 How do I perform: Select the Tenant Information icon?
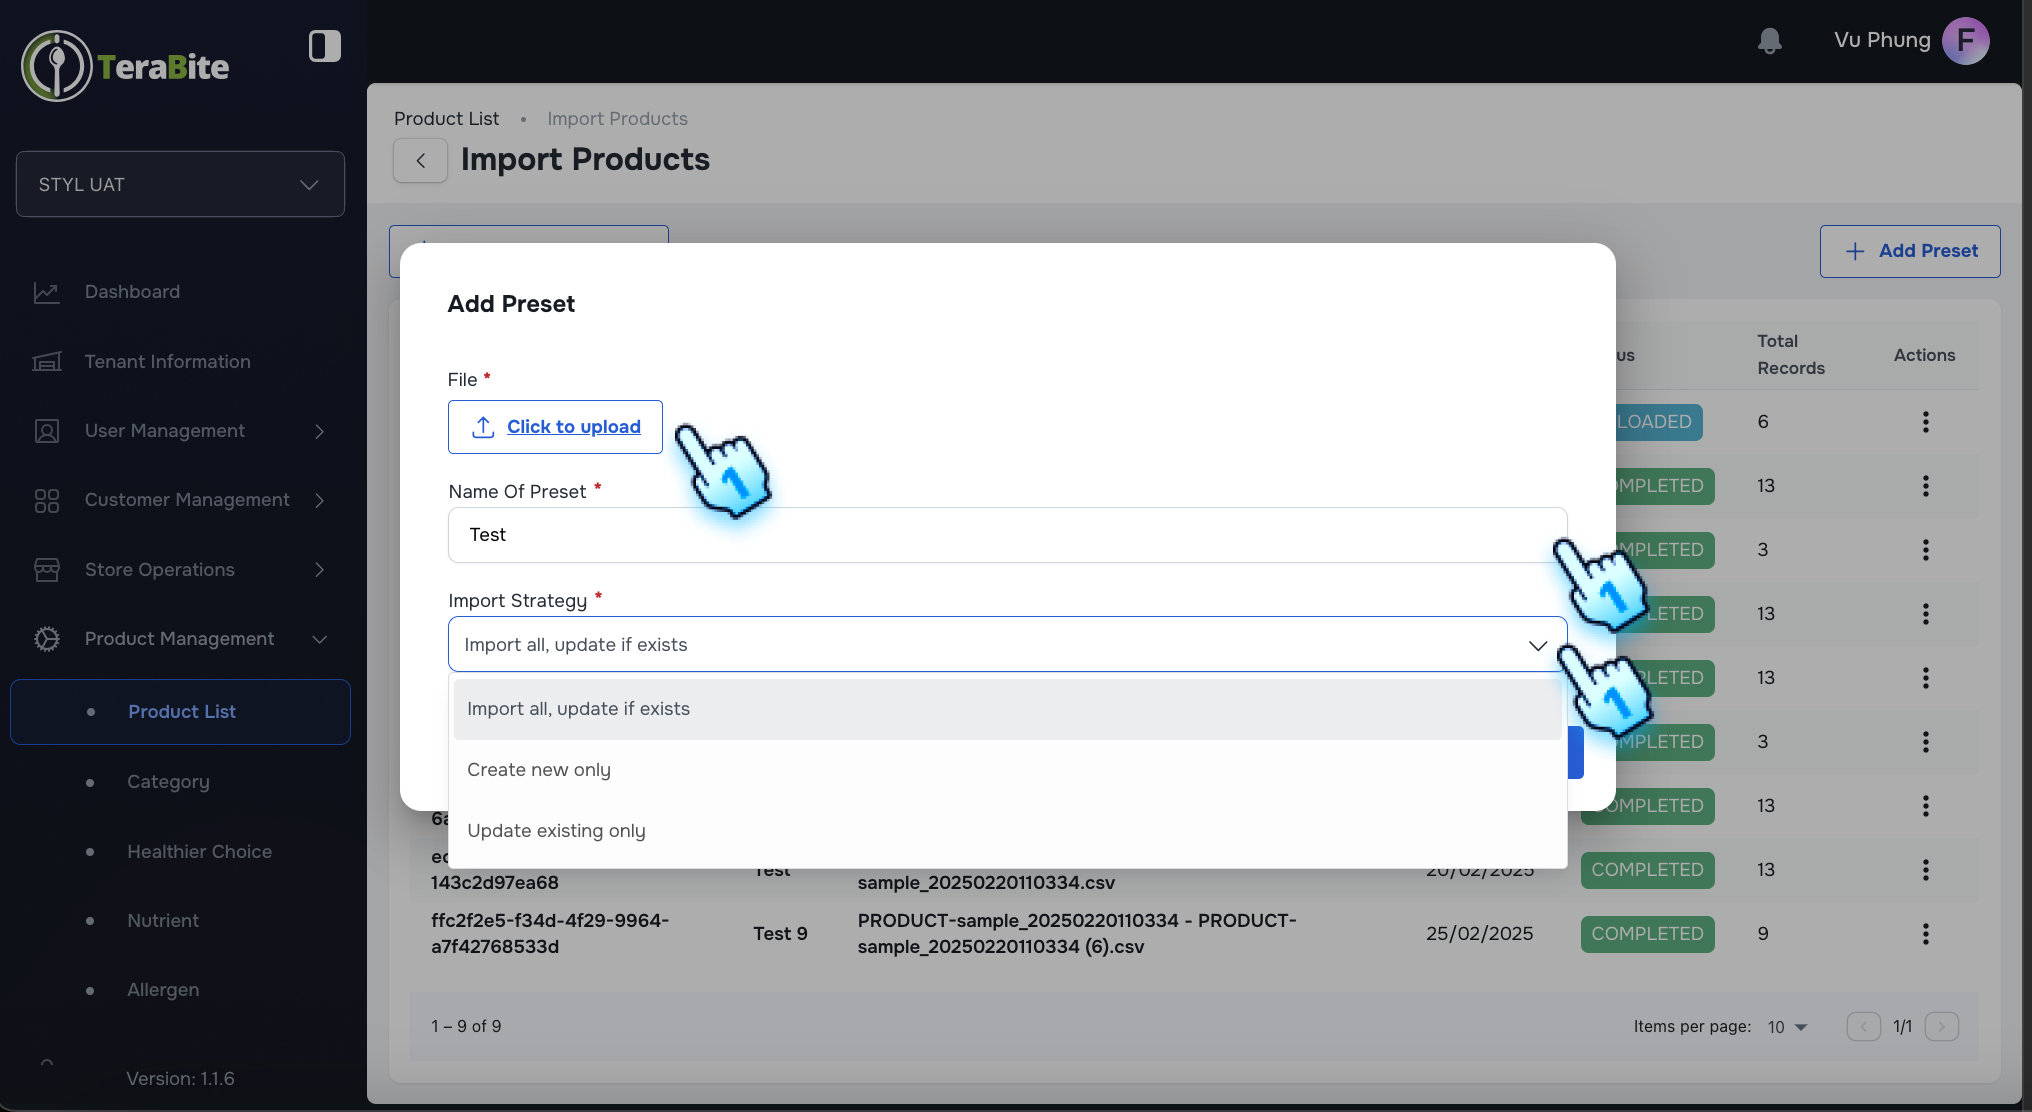47,361
